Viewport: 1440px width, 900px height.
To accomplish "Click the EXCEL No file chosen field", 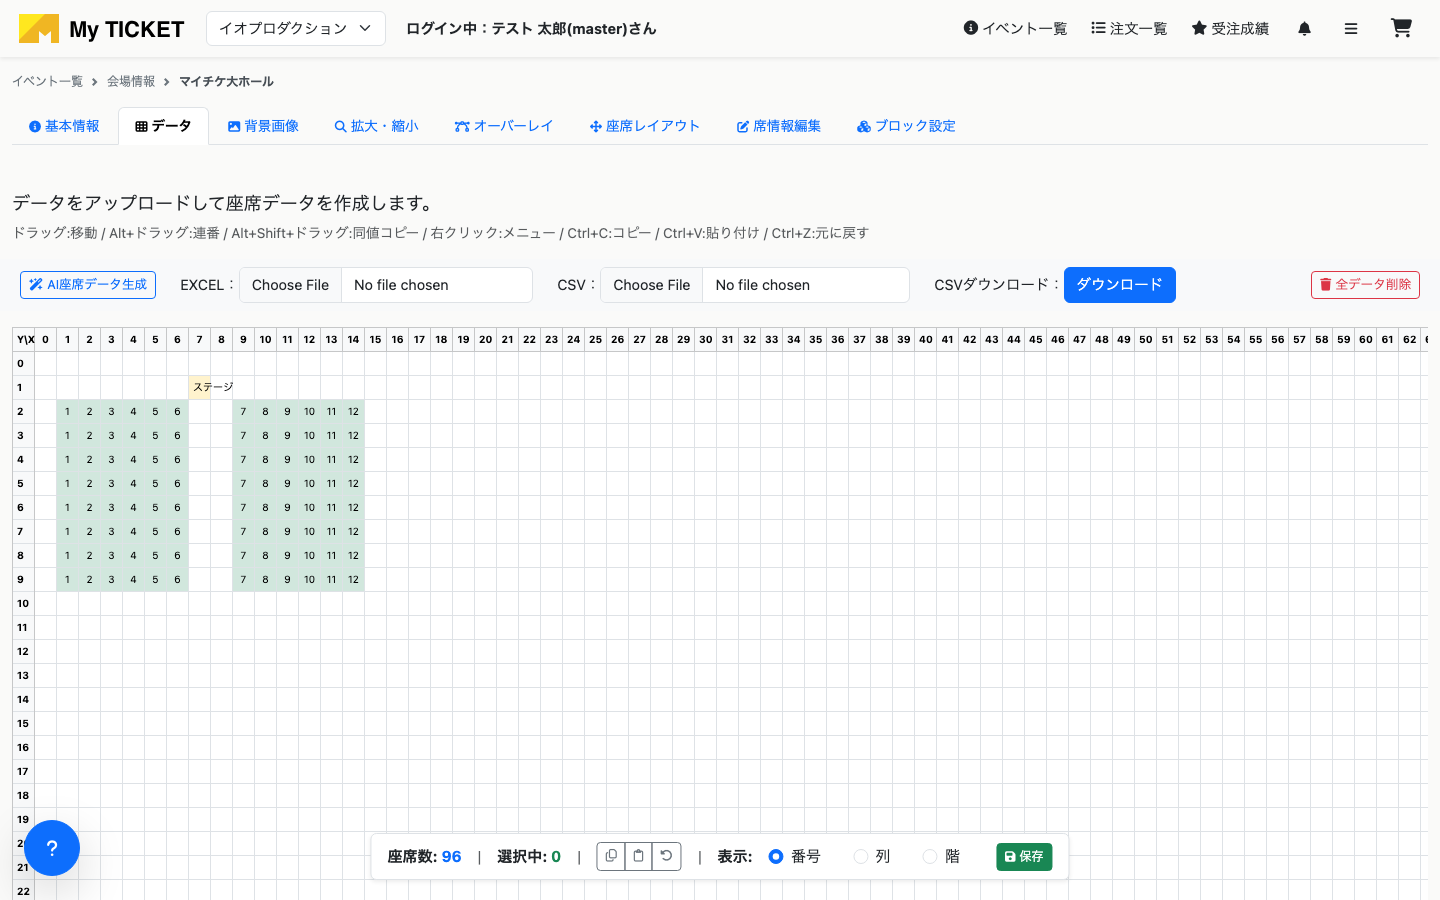I will pos(437,285).
